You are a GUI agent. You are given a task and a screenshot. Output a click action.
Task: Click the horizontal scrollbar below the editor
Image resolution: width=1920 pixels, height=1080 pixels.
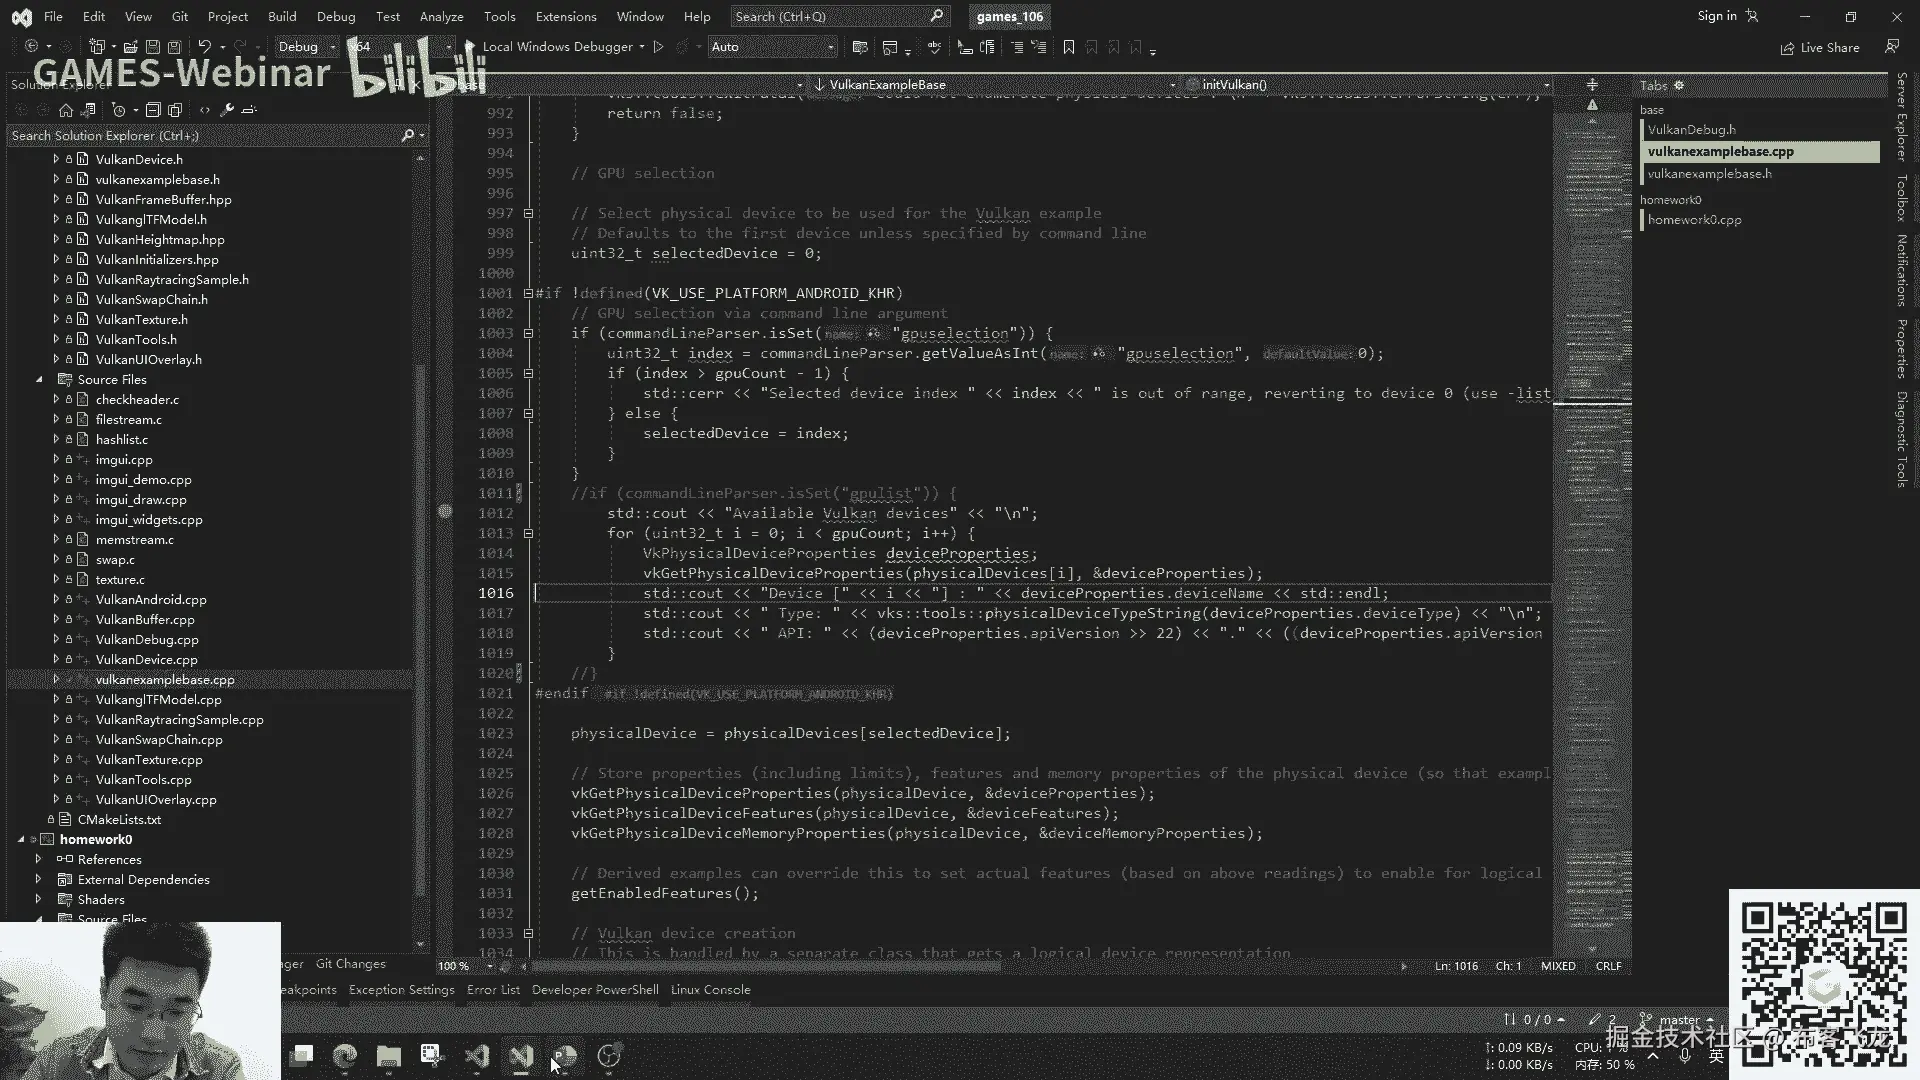765,967
